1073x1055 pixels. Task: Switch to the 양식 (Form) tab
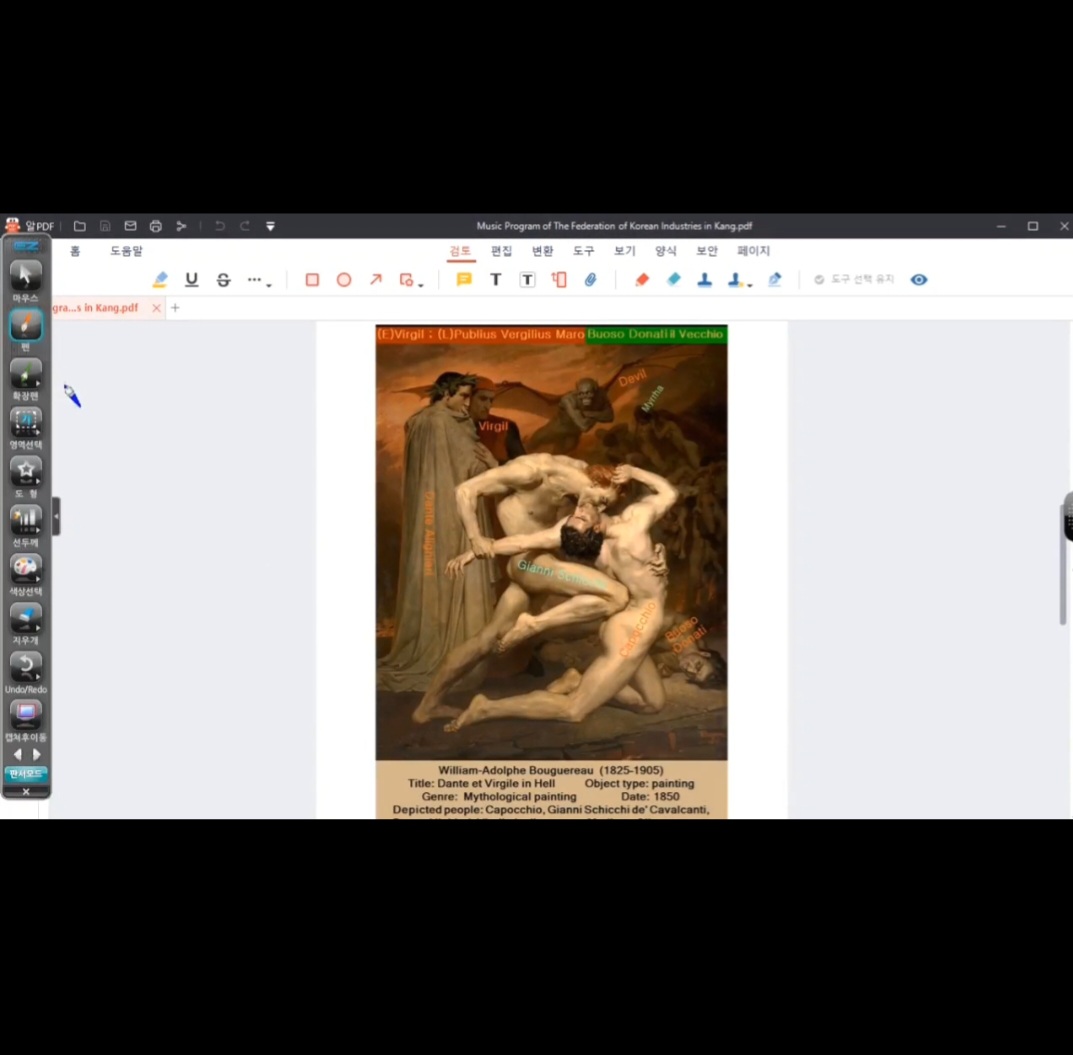[666, 251]
